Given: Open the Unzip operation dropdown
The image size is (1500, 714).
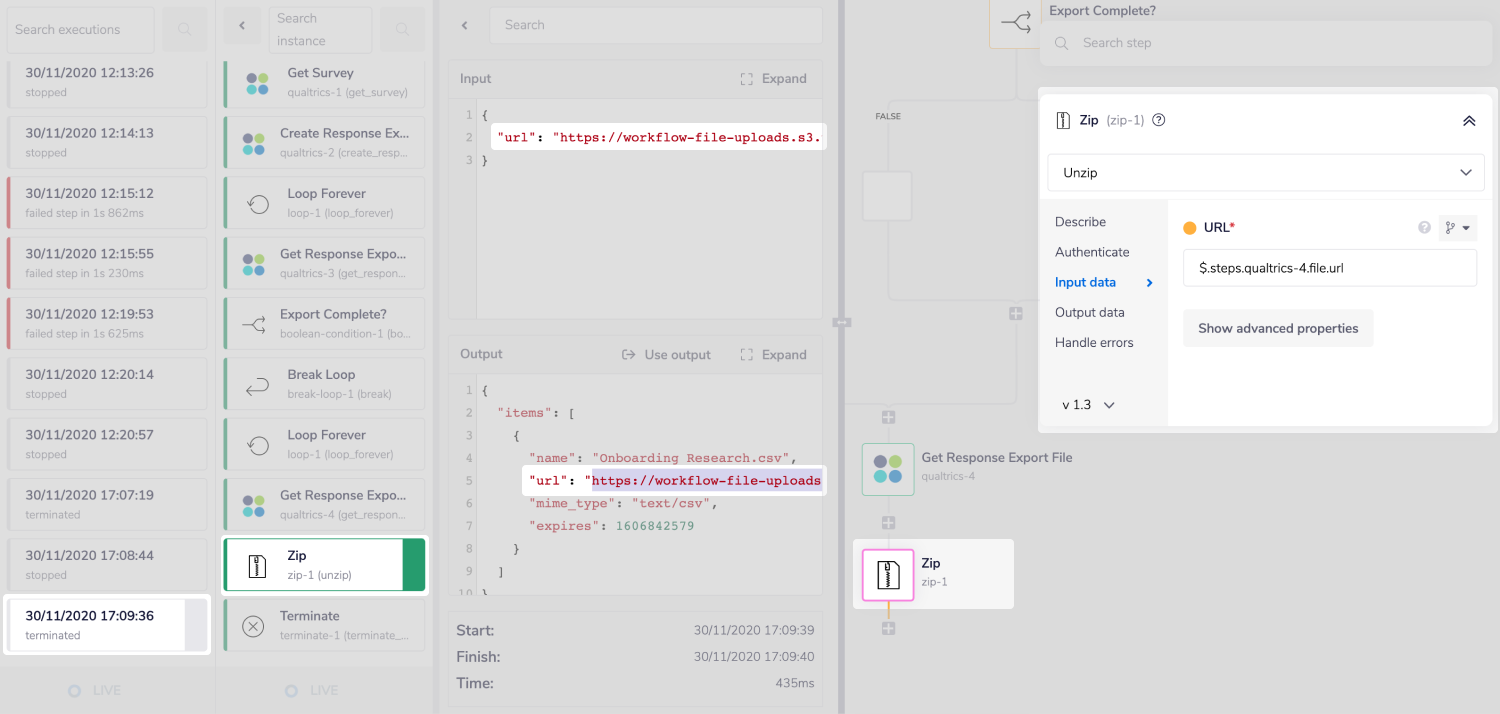Looking at the screenshot, I should click(1265, 172).
